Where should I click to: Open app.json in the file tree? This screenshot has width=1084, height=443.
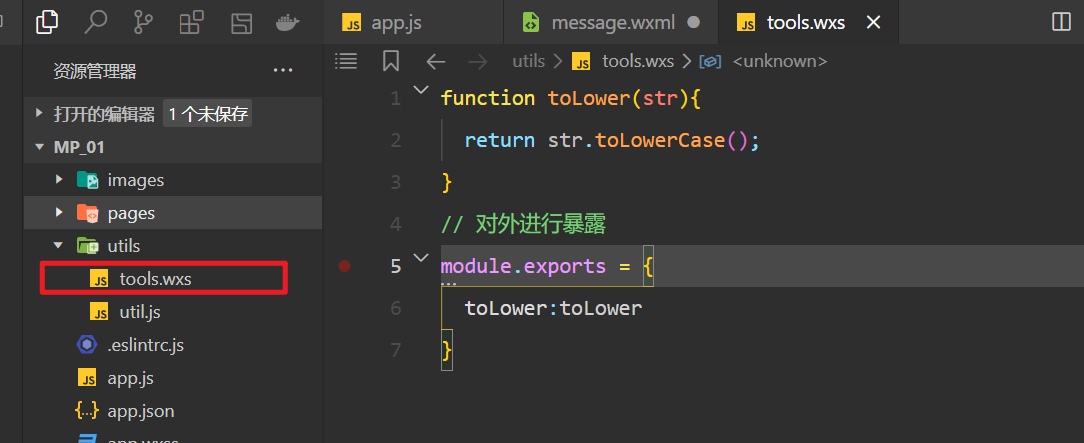click(173, 412)
